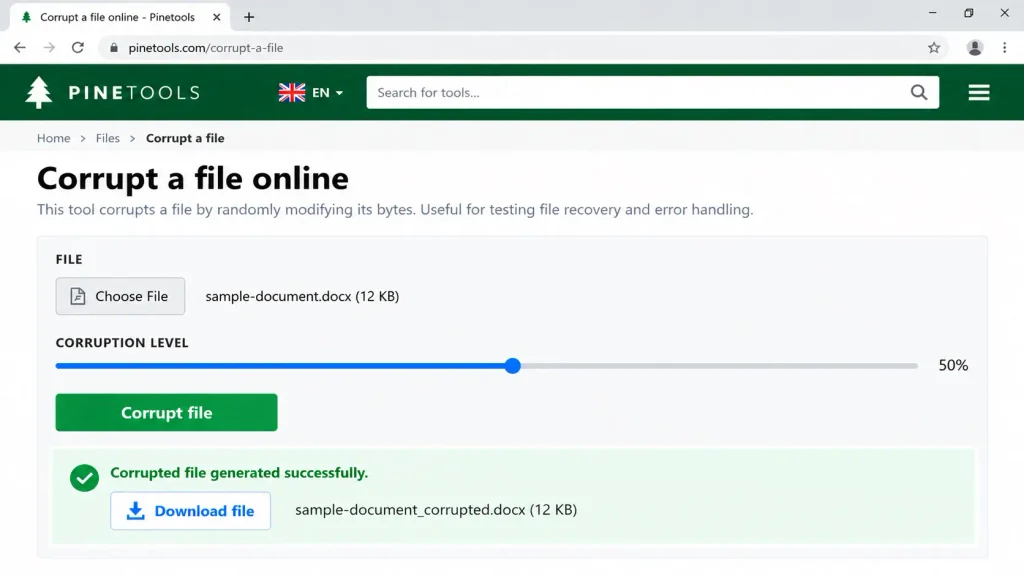This screenshot has width=1024, height=576.
Task: Open the Files breadcrumb link
Action: (x=108, y=138)
